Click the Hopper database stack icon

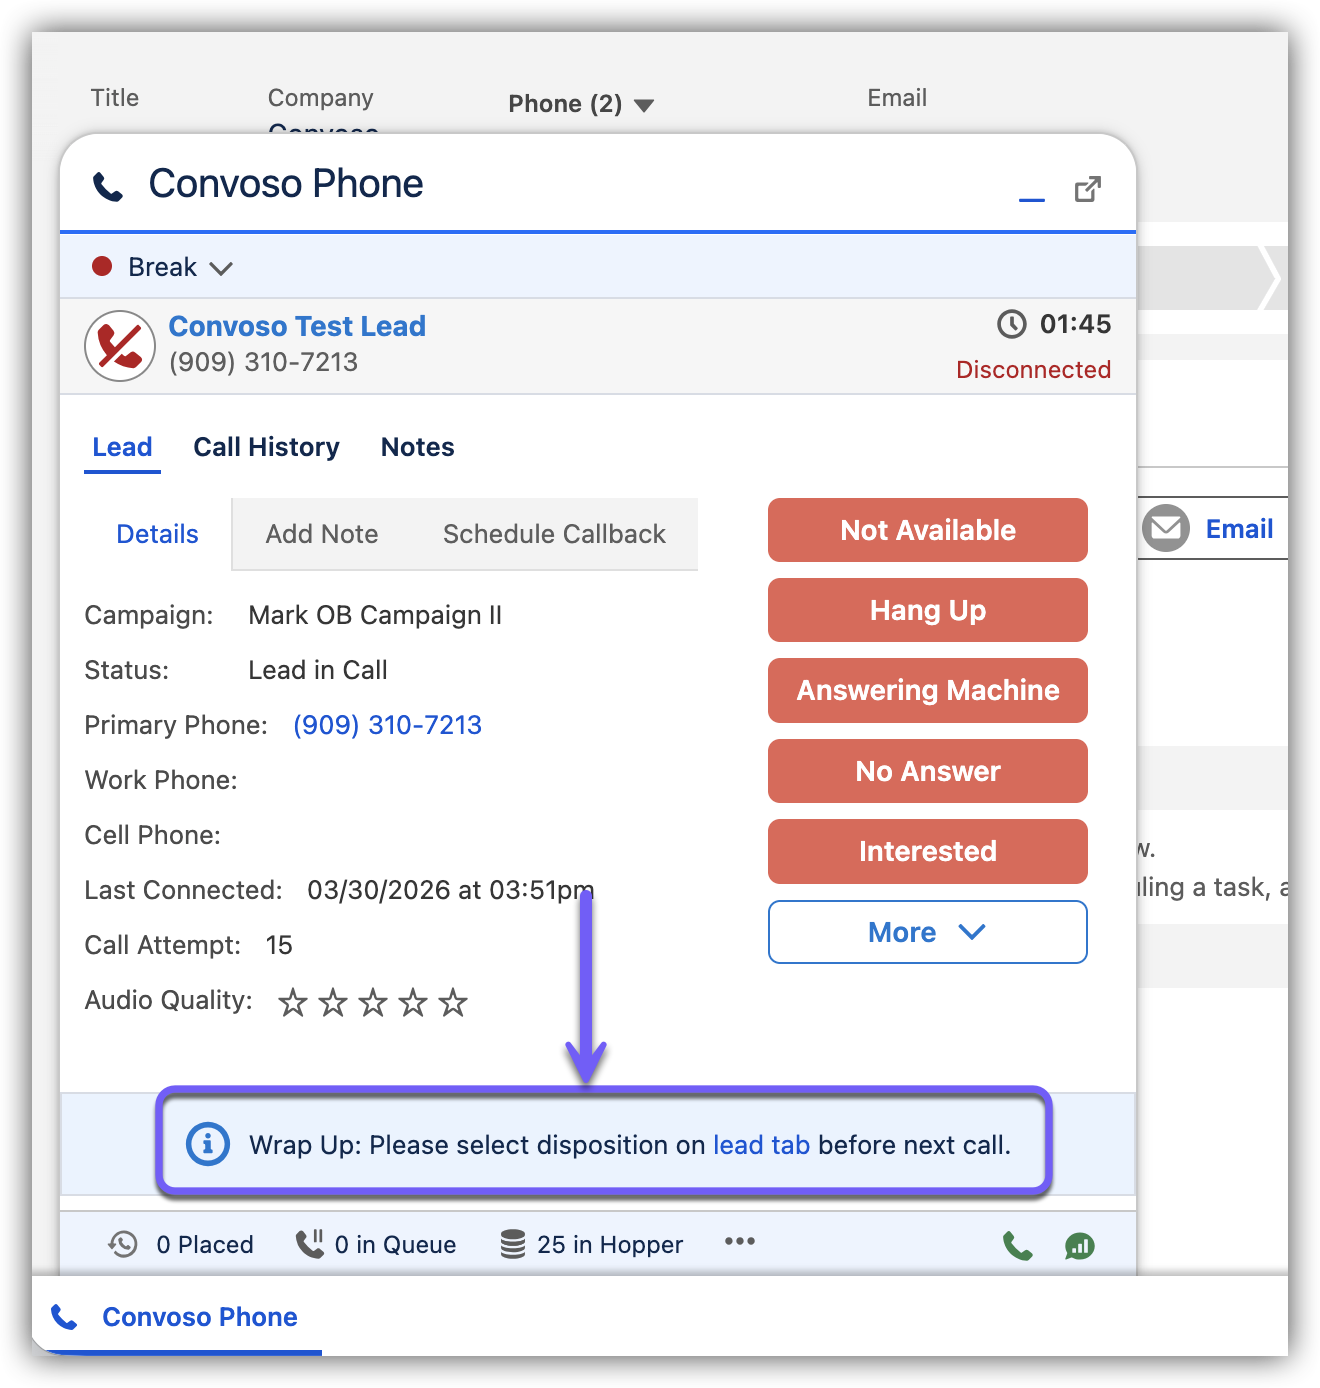click(513, 1244)
